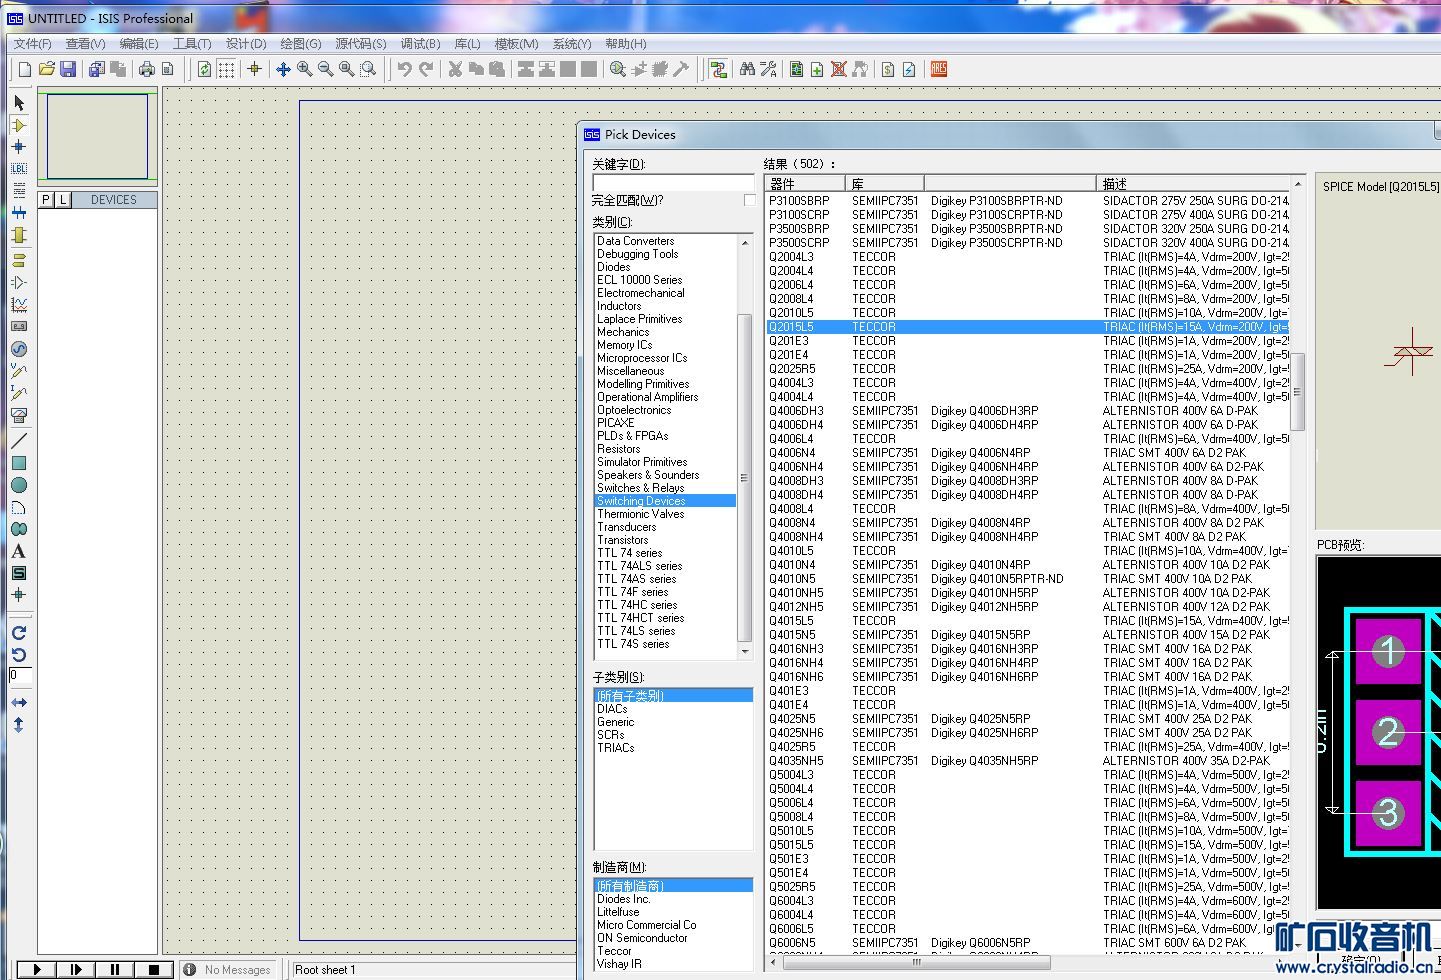Select Optoelectronics in category list

tap(634, 410)
